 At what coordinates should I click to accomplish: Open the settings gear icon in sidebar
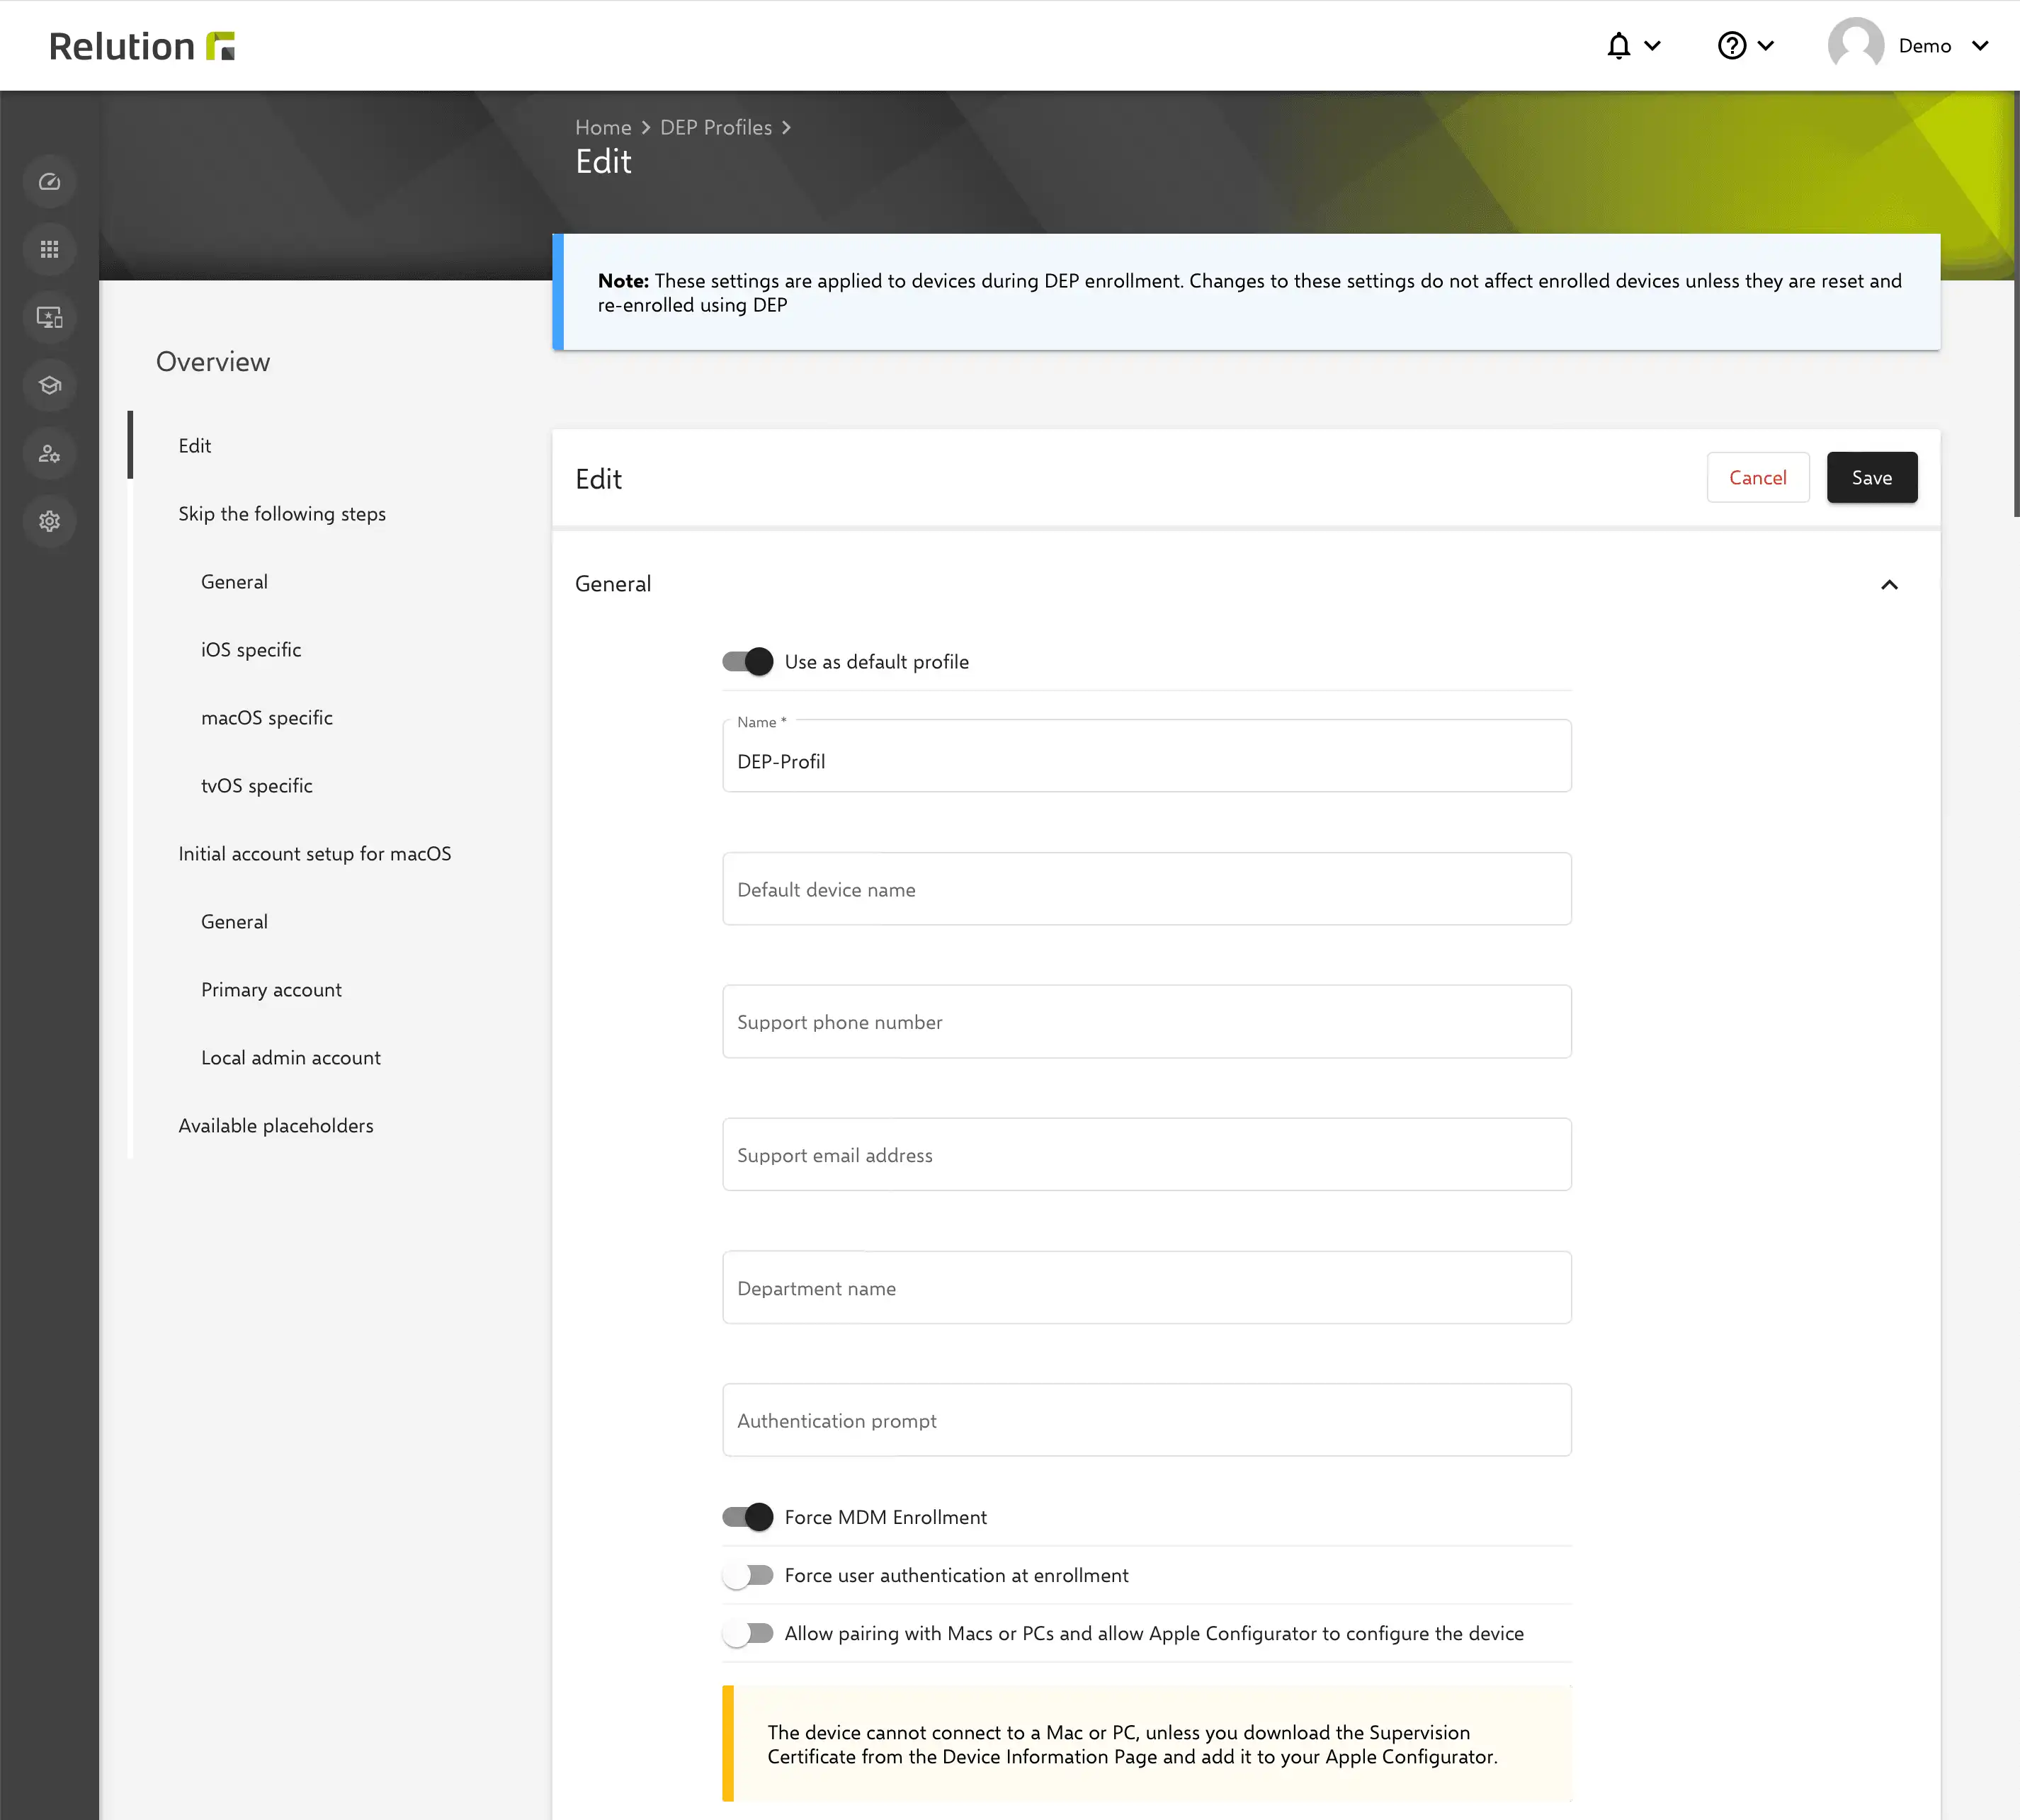49,522
